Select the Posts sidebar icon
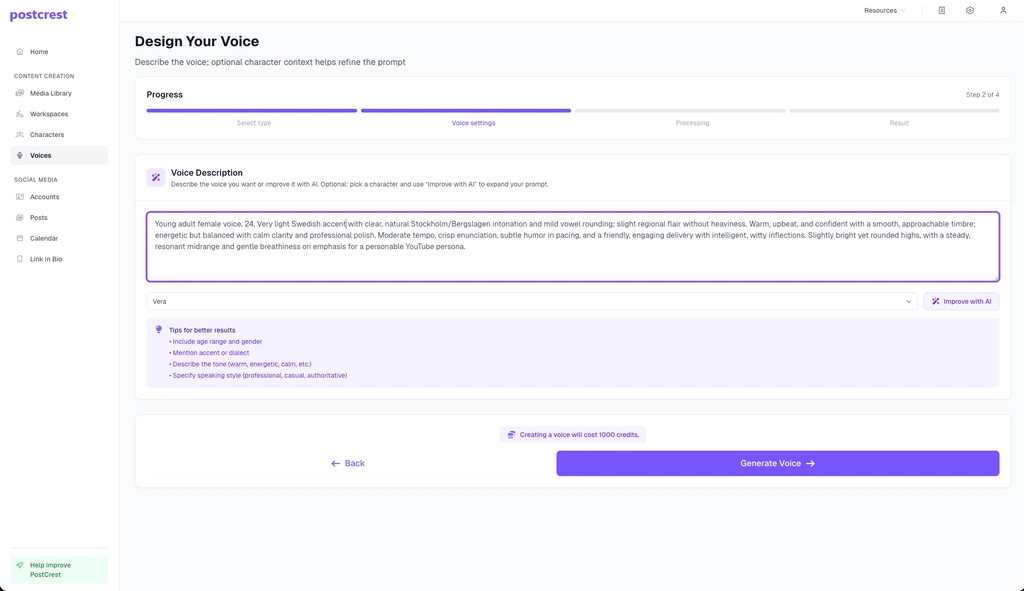 19,217
